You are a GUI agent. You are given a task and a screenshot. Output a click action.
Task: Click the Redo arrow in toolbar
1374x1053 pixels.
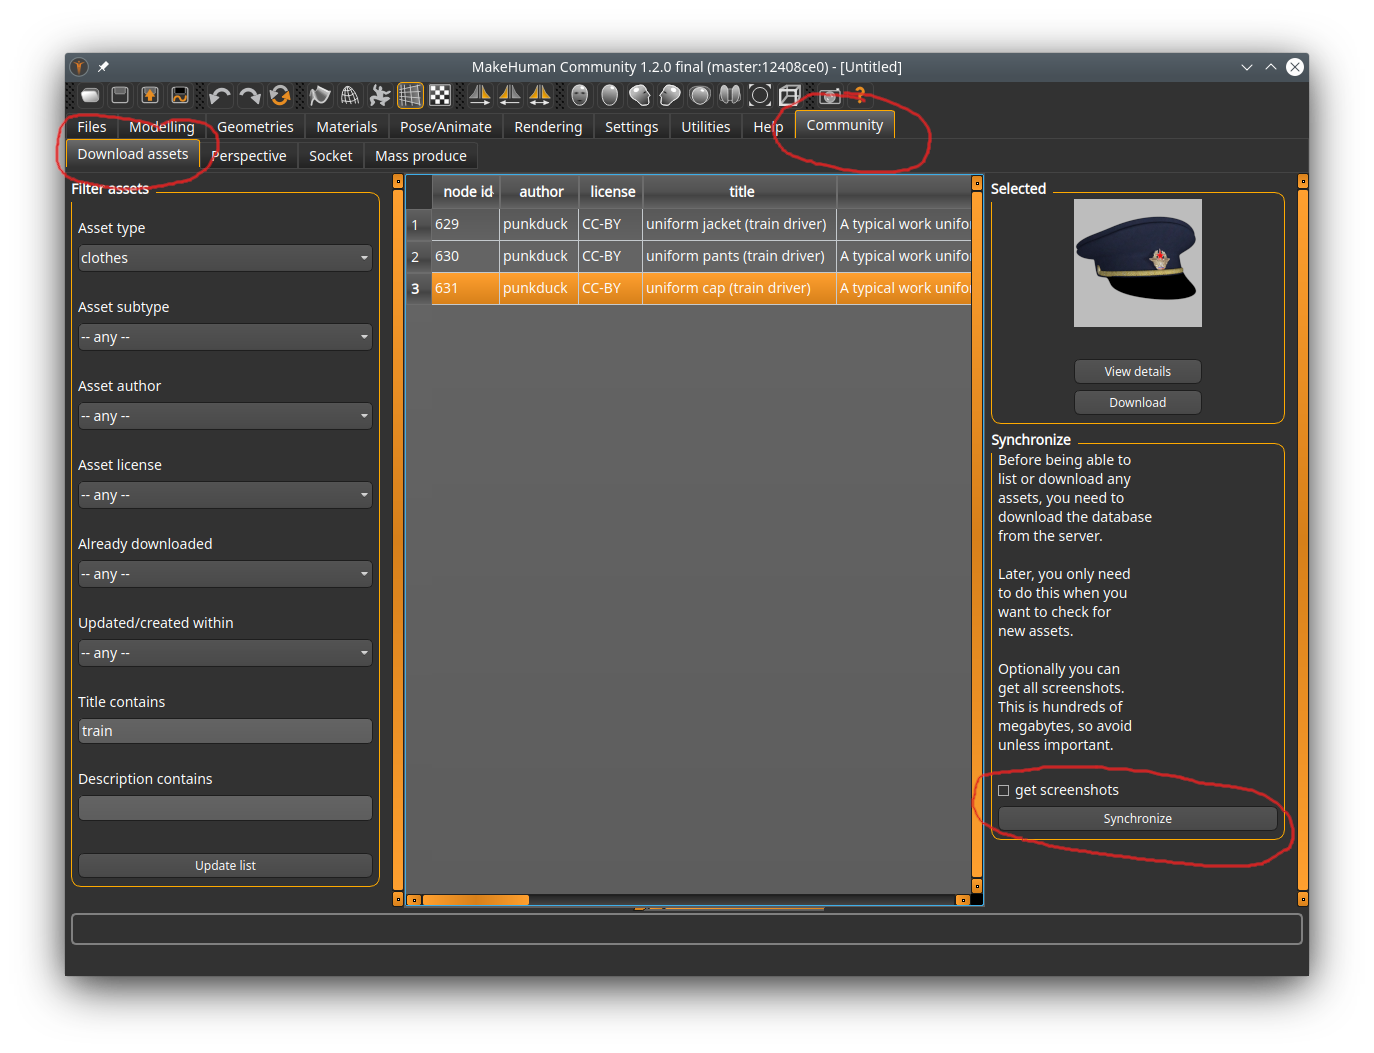tap(250, 96)
